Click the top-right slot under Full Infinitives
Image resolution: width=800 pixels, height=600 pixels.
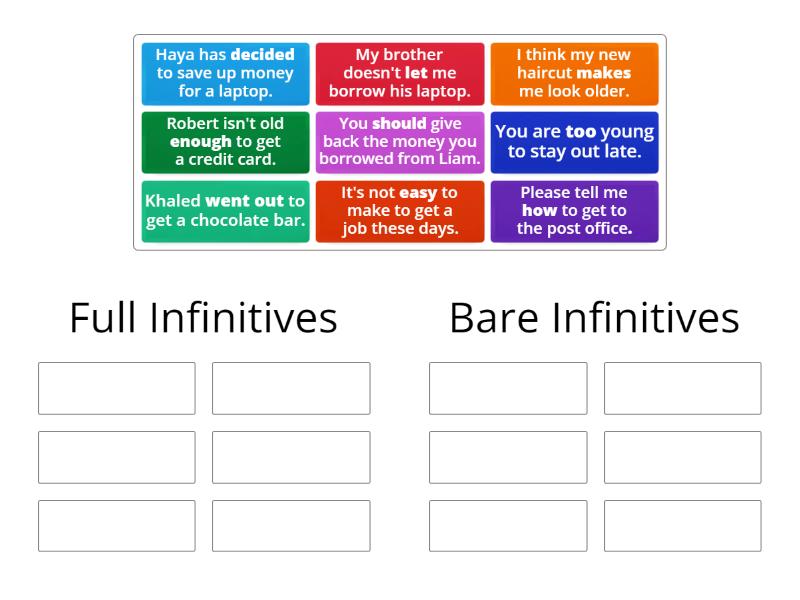tap(291, 389)
